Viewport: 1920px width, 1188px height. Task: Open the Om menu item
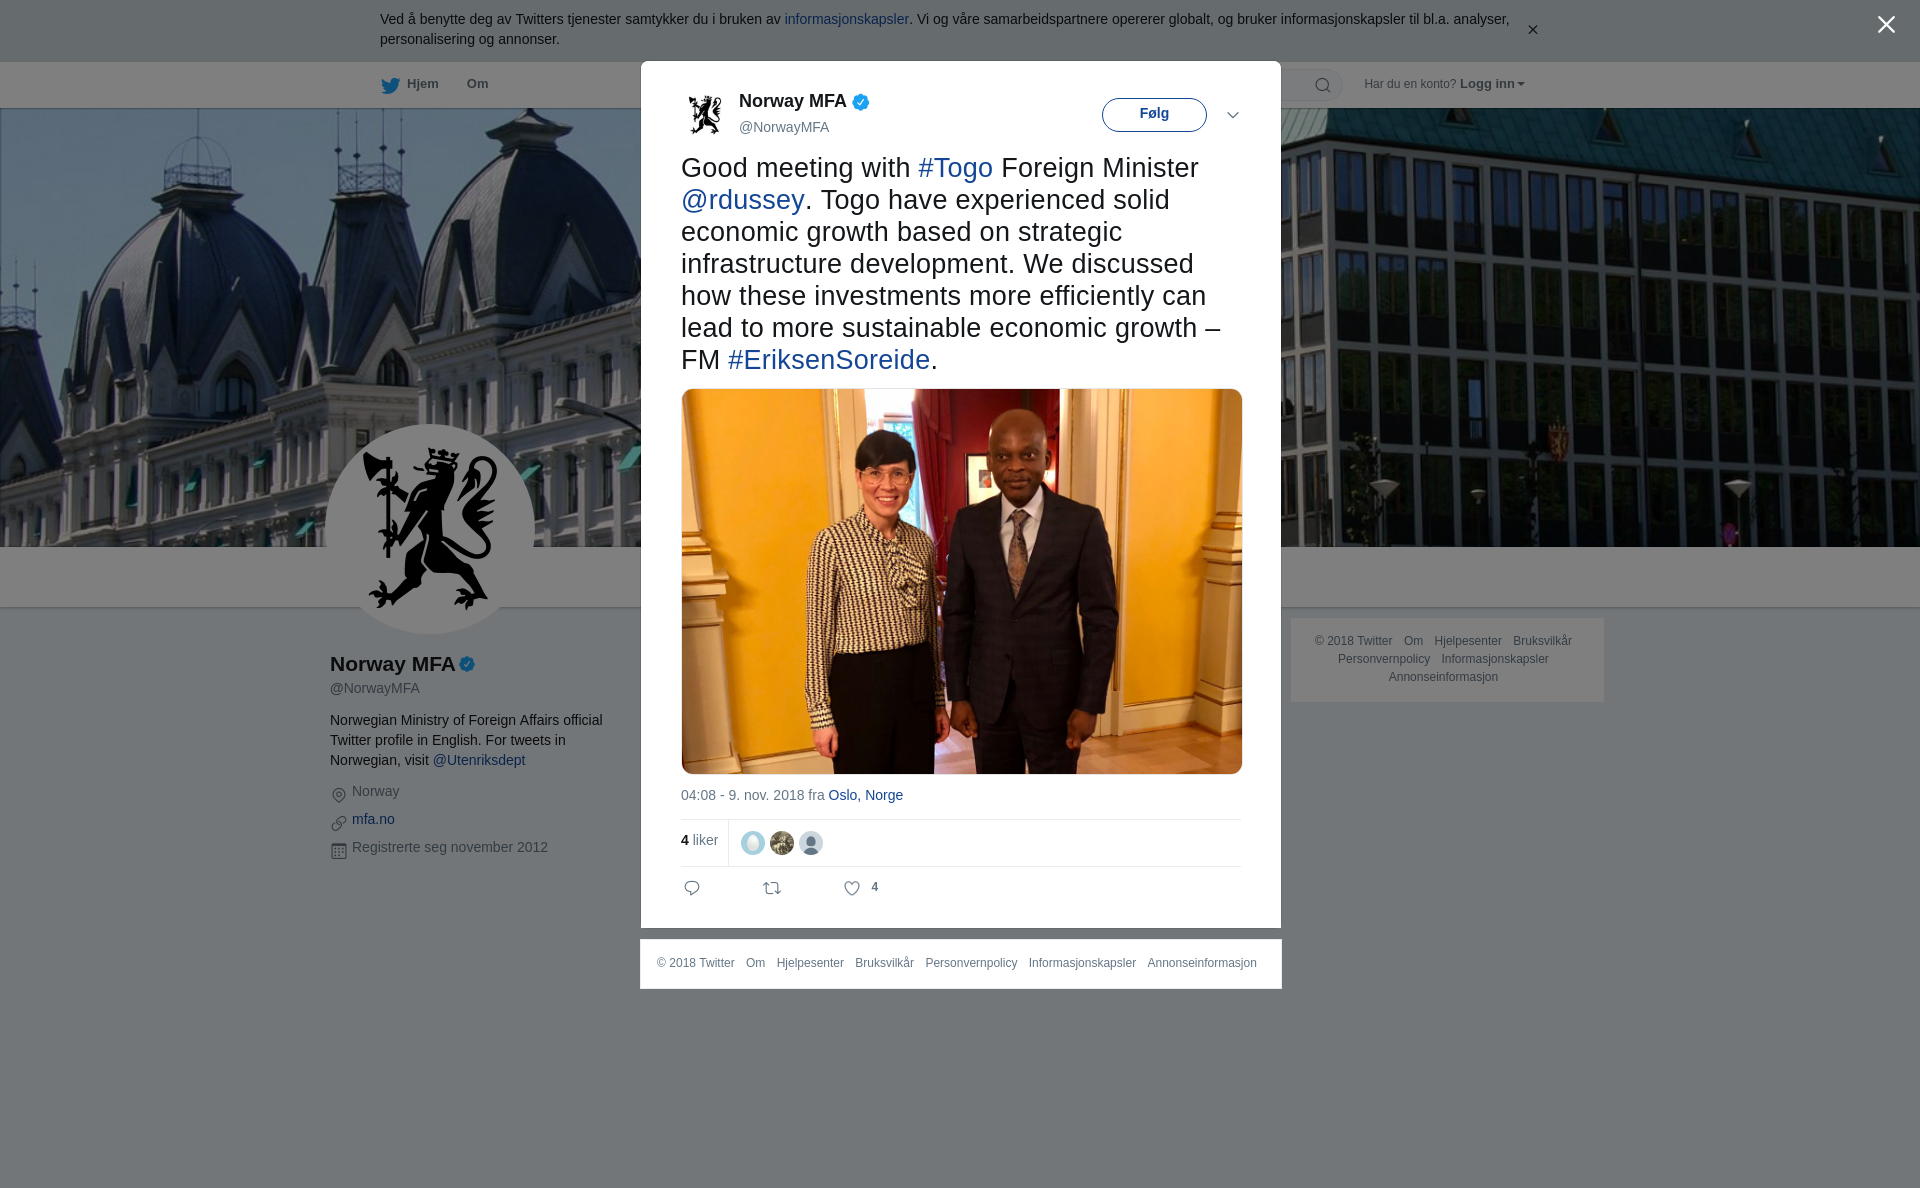[477, 84]
